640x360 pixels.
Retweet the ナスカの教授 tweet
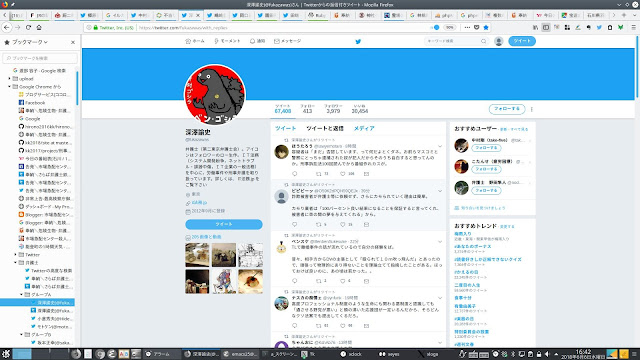(x=319, y=326)
